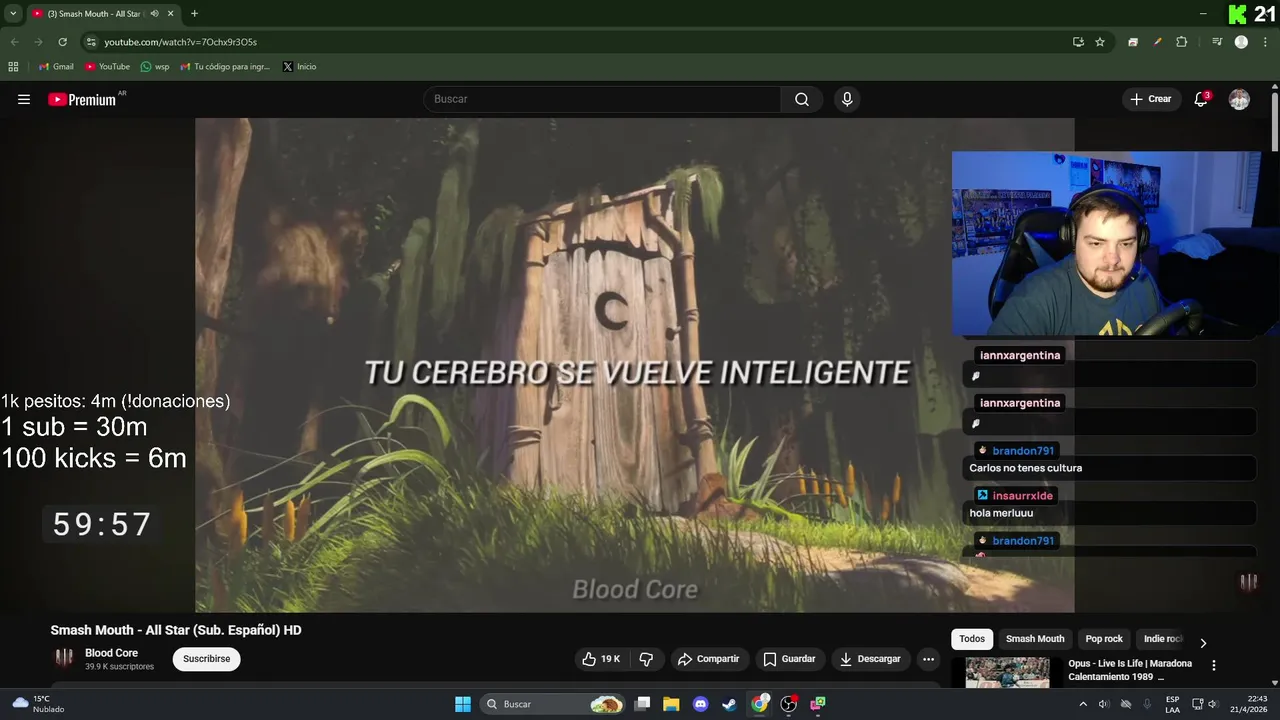Expand related chips with right chevron
This screenshot has height=720, width=1280.
(x=1203, y=642)
